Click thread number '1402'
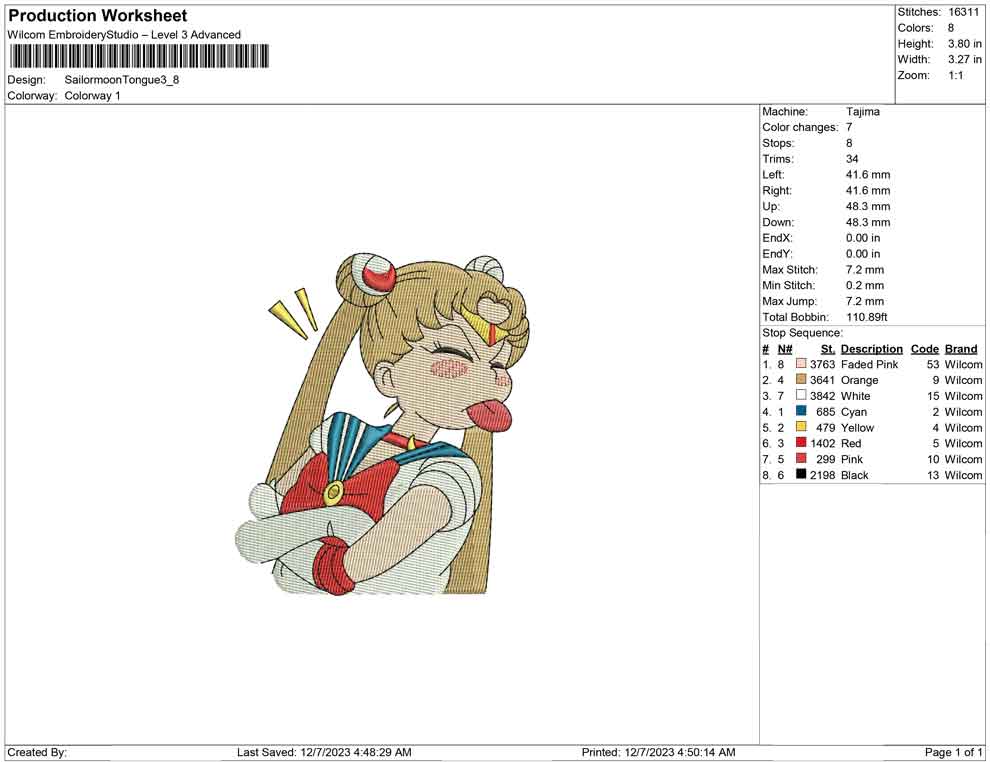 click(x=823, y=443)
